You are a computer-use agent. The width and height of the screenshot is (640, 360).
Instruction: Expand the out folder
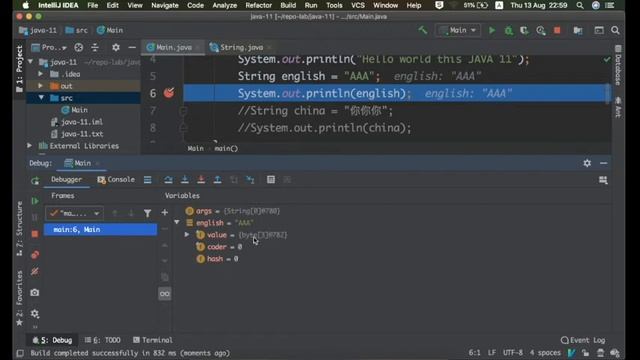click(x=40, y=86)
